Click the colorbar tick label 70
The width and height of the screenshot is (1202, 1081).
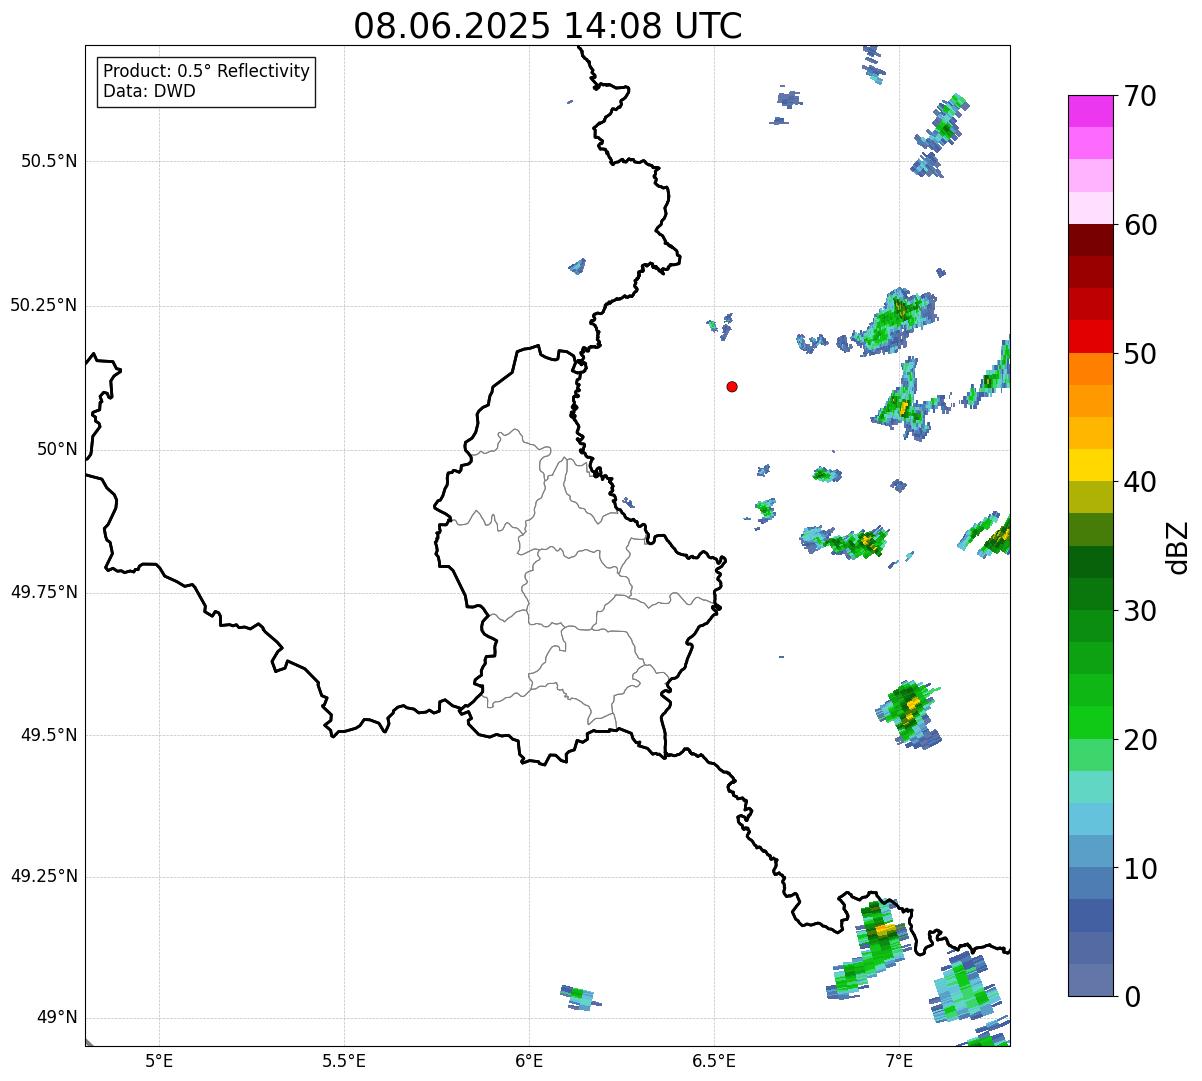(x=1140, y=96)
